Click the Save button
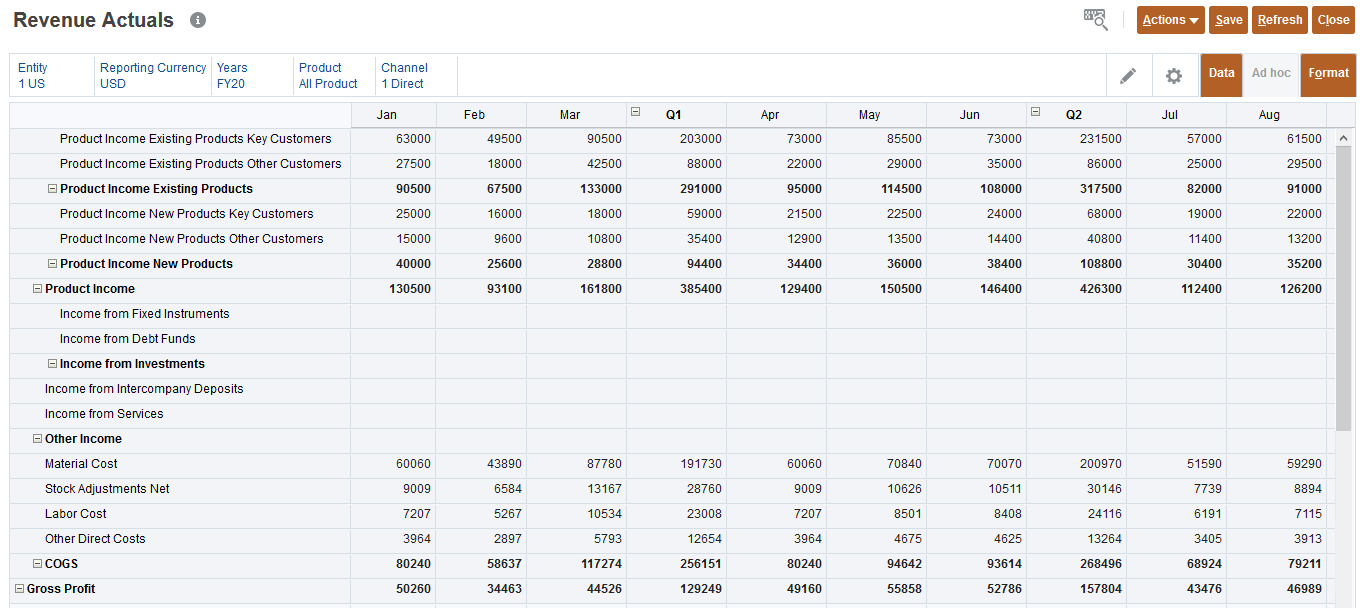This screenshot has width=1363, height=608. point(1228,20)
